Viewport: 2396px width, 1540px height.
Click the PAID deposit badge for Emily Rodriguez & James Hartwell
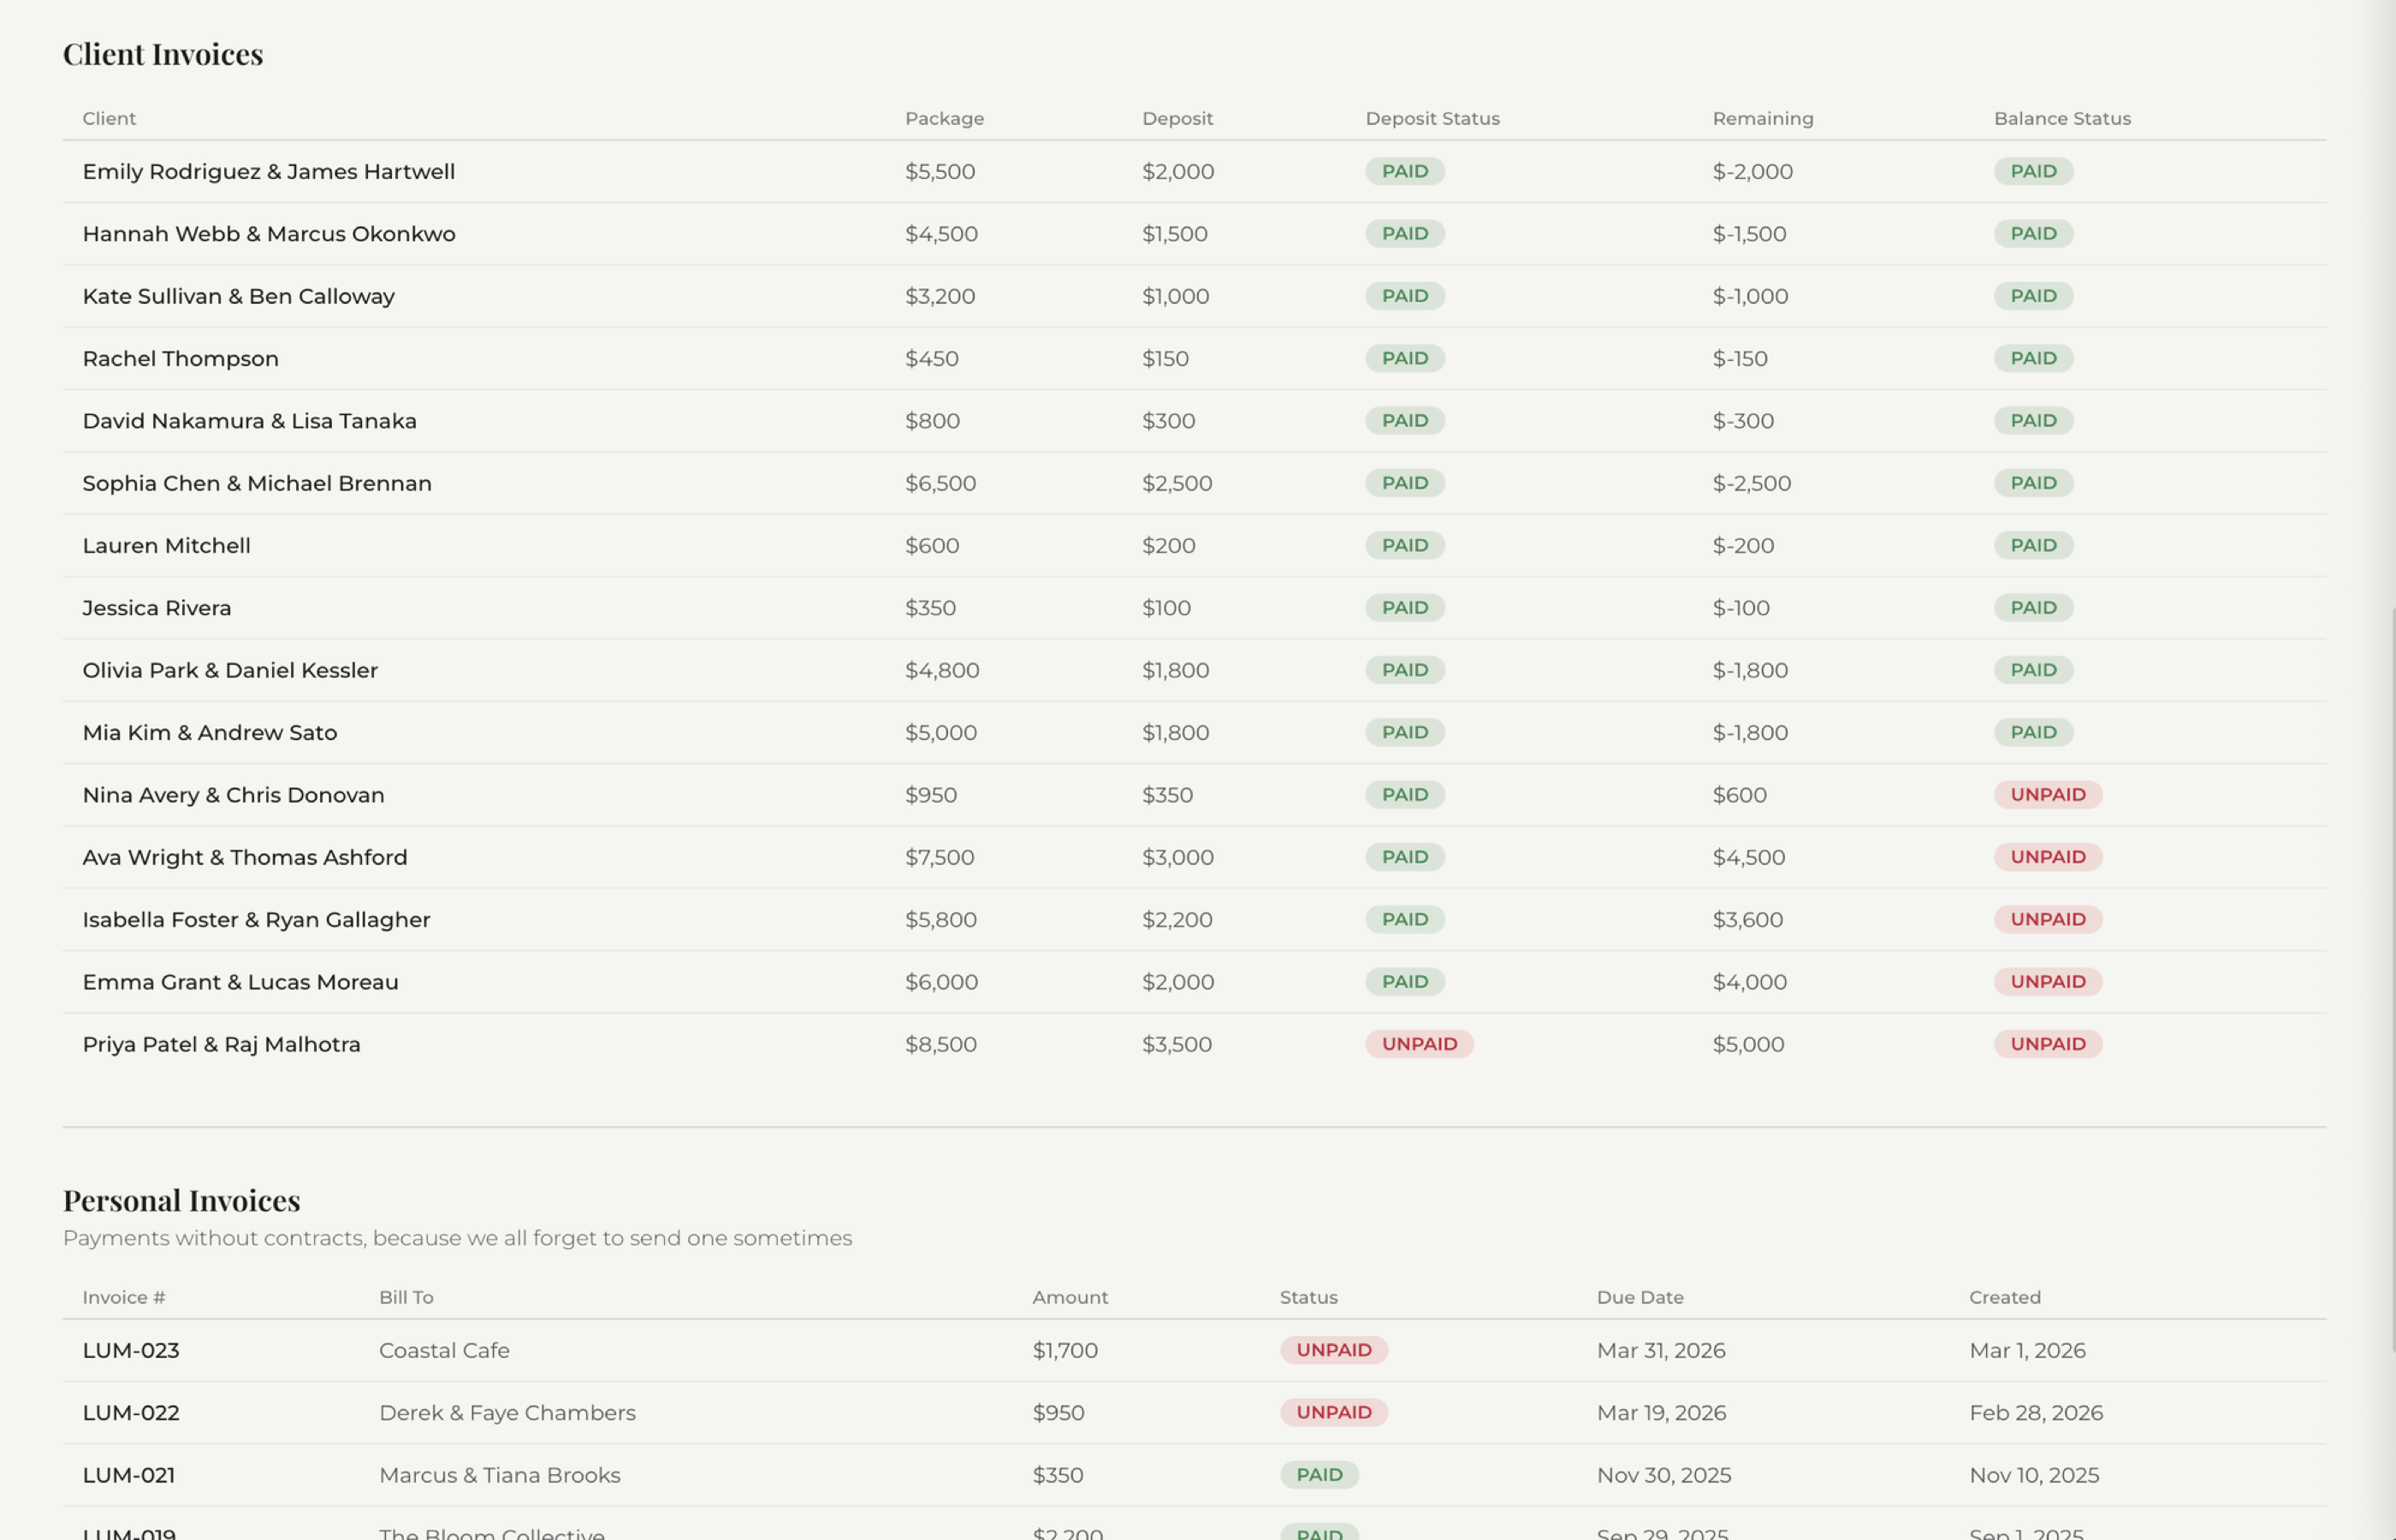pos(1404,171)
